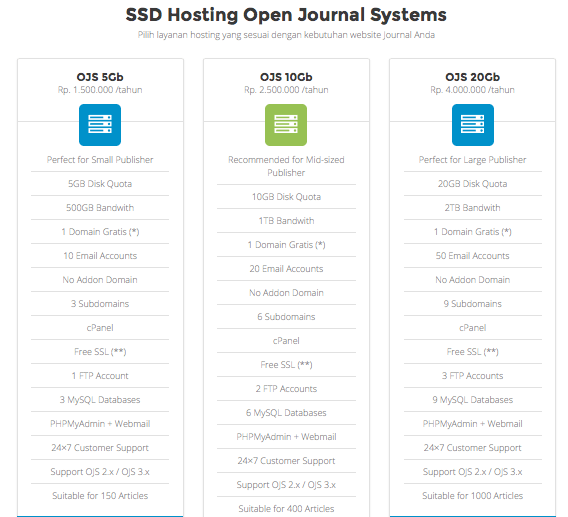Click the '10GB Disk Quota' row
The image size is (568, 517).
pyautogui.click(x=286, y=197)
